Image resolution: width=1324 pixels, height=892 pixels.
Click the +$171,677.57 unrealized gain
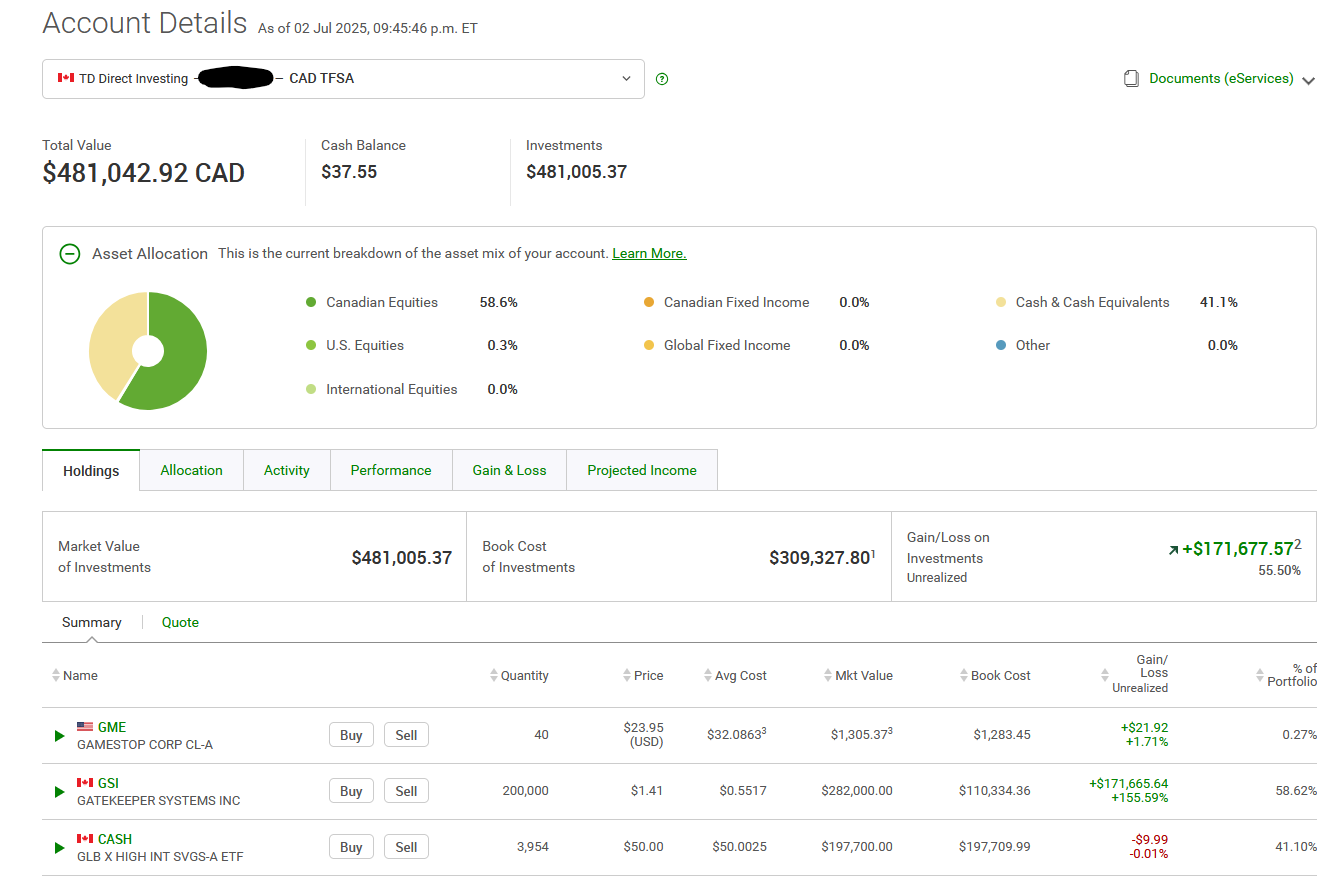1238,548
